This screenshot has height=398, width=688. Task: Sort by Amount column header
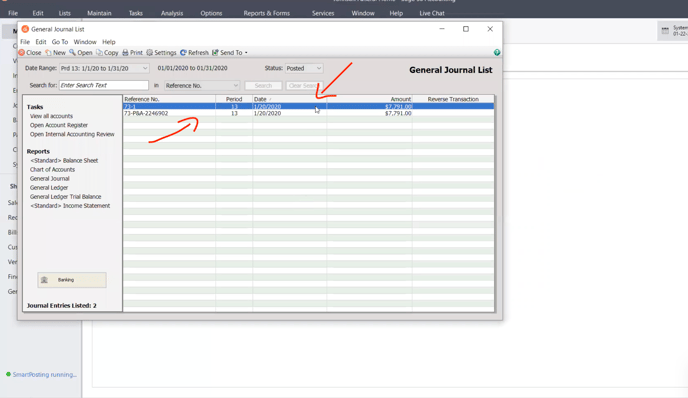(x=369, y=99)
